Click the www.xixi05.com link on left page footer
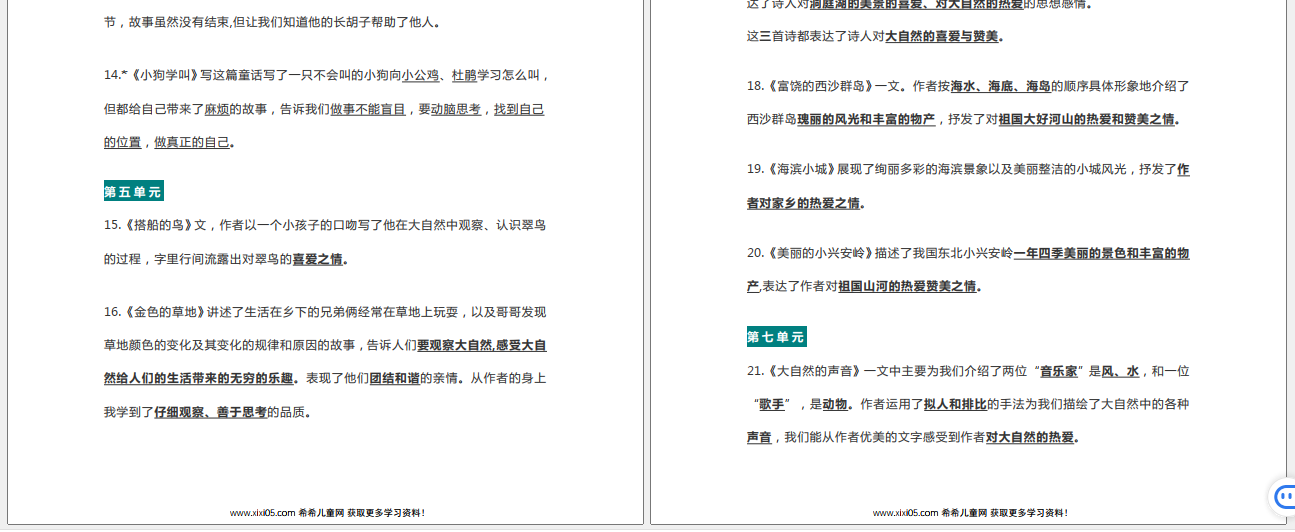The height and width of the screenshot is (532, 1295). [x=263, y=513]
